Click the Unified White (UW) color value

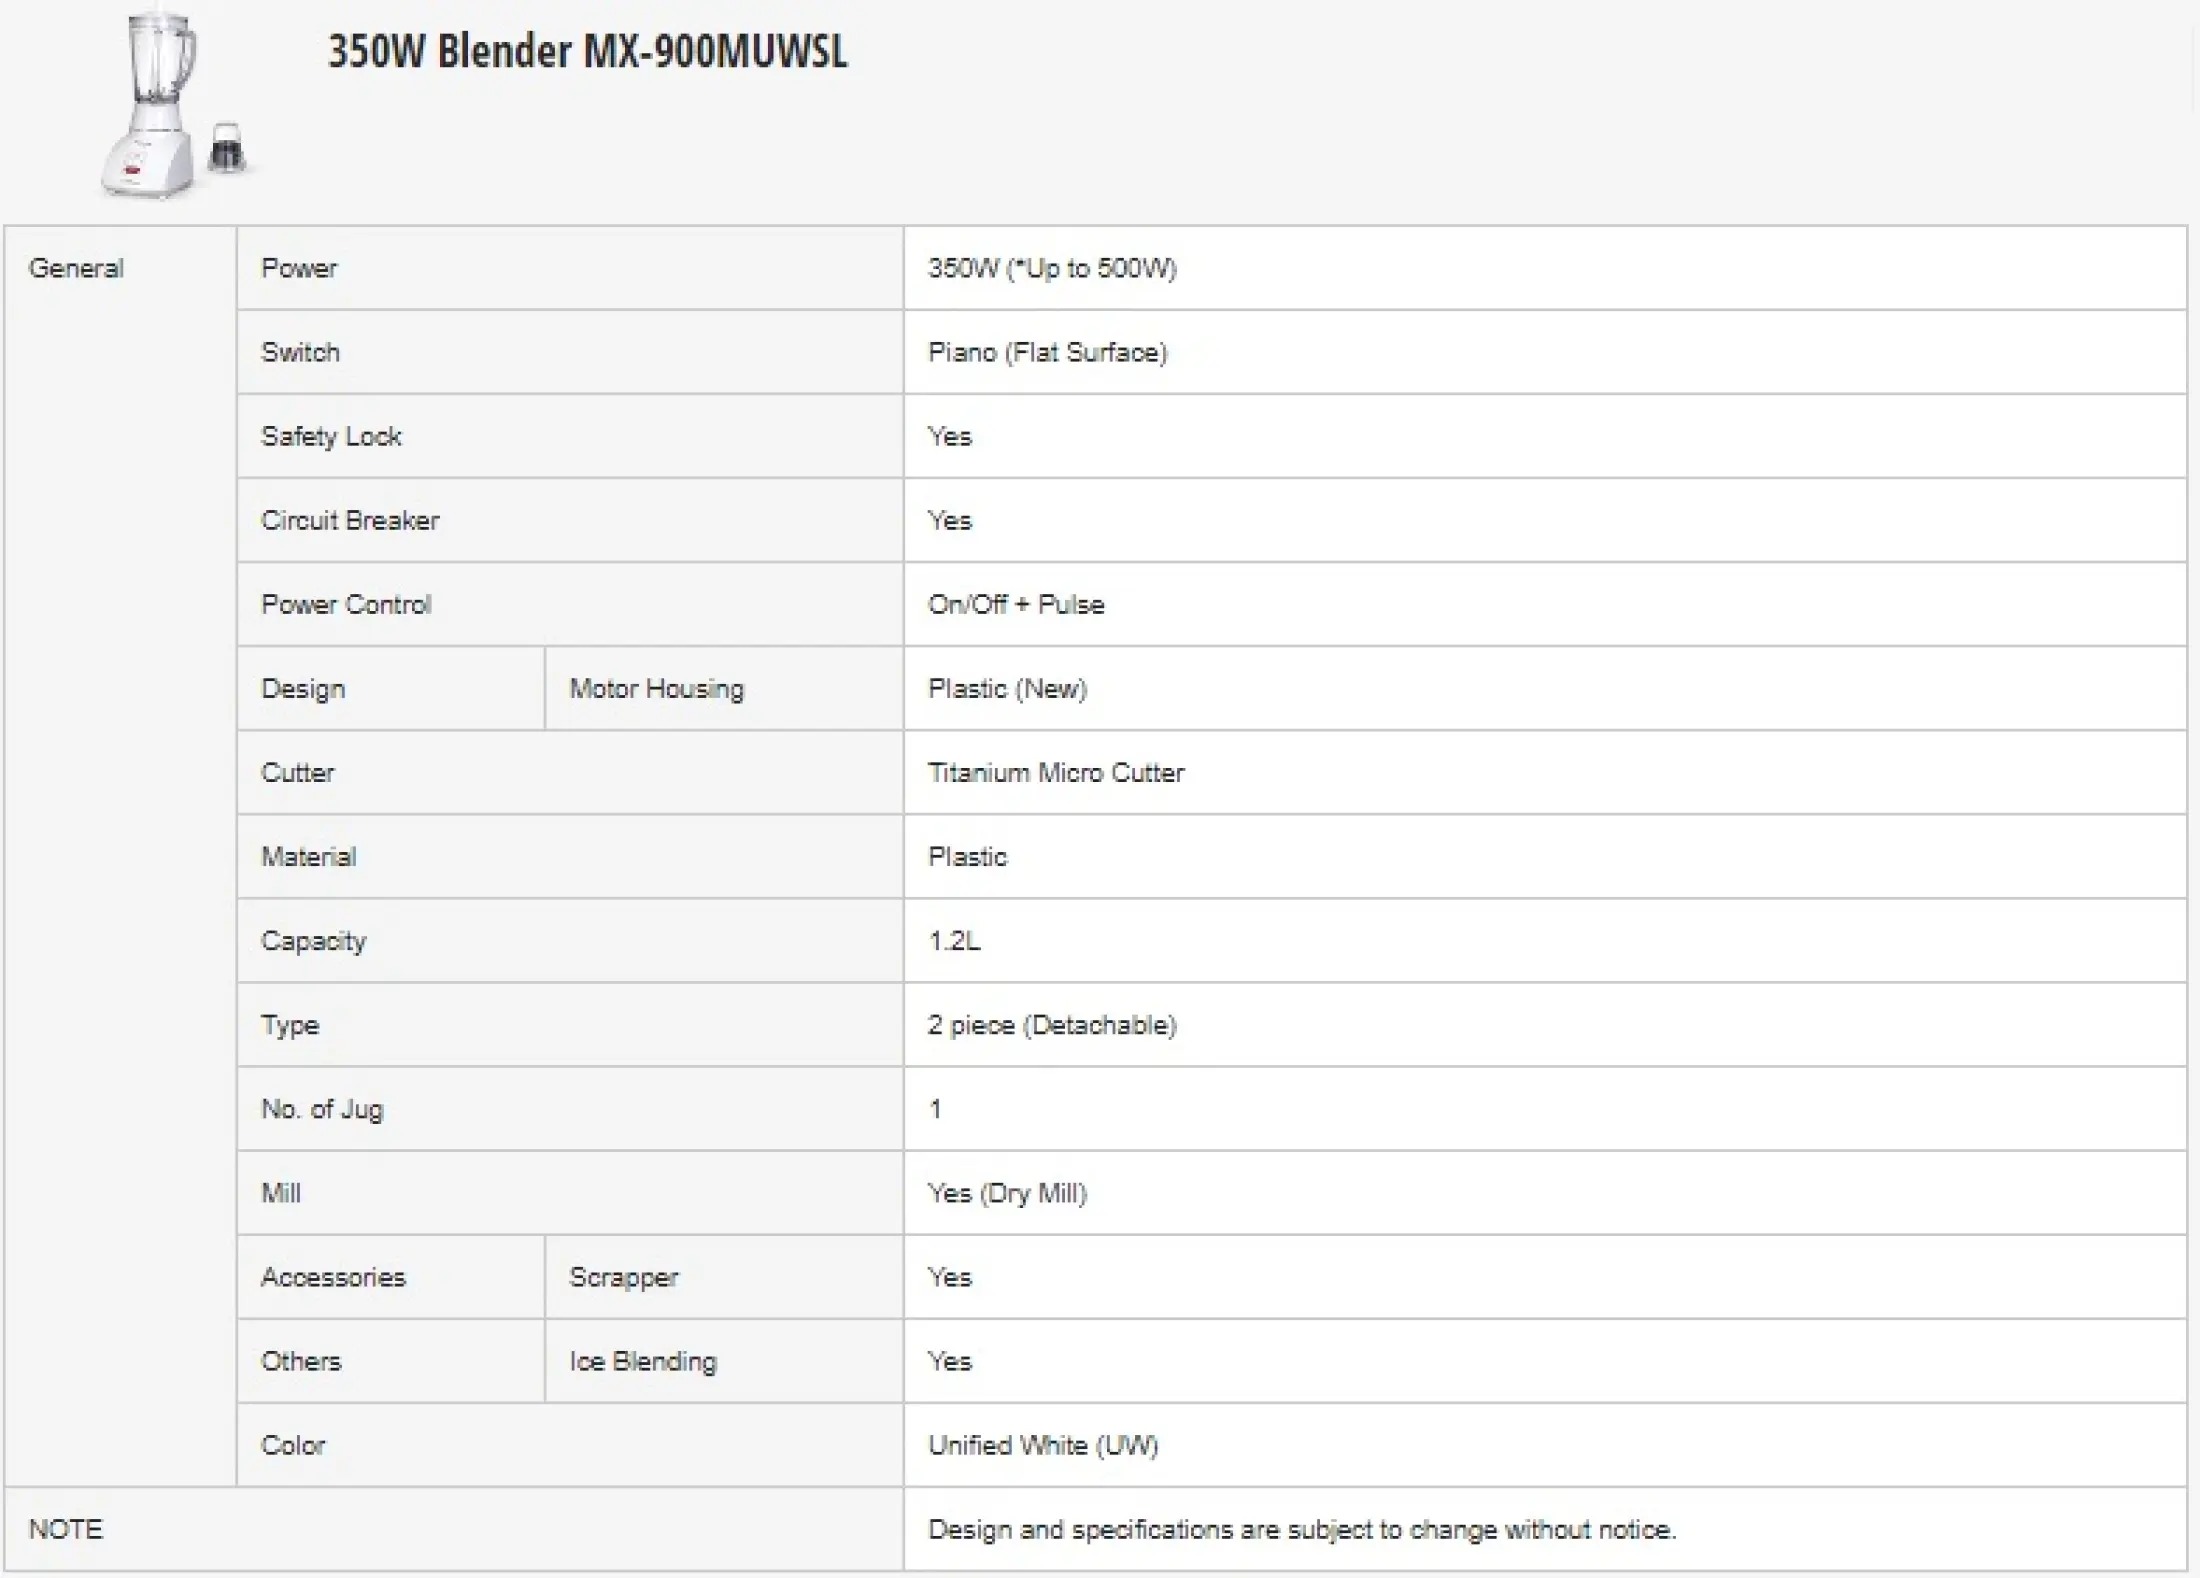(1043, 1445)
